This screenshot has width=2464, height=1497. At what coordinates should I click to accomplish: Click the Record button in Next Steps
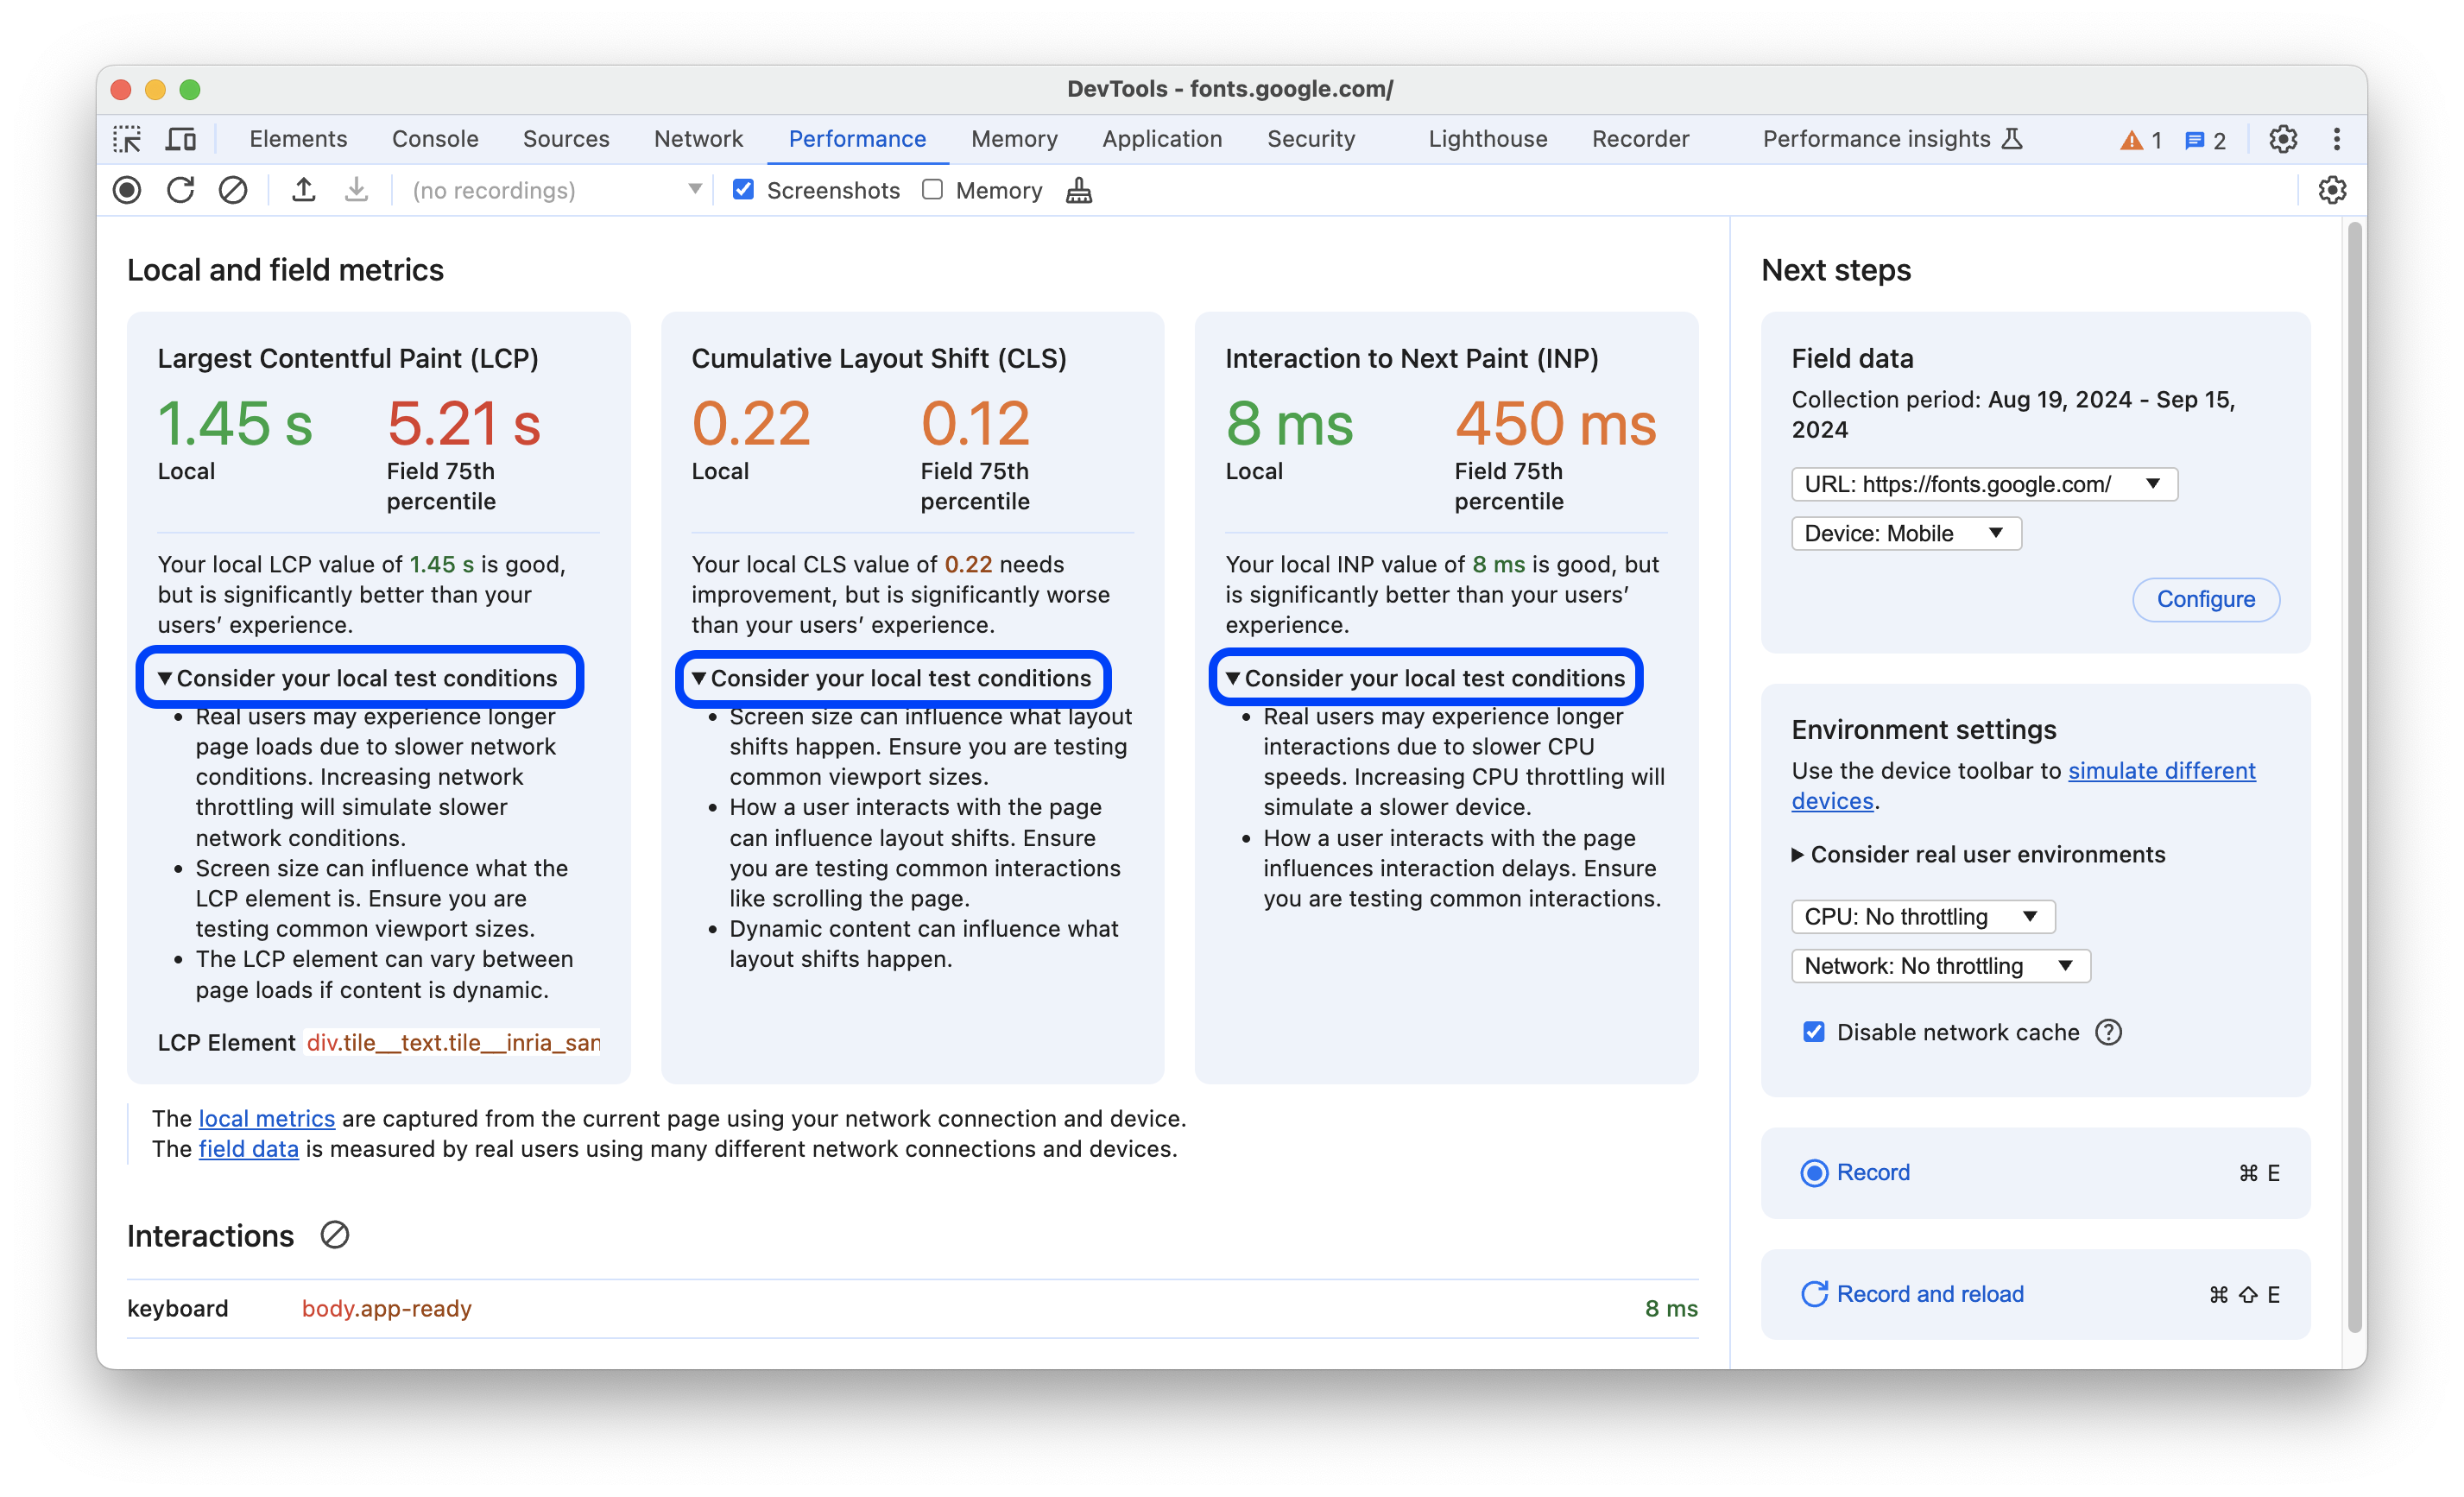tap(1871, 1172)
